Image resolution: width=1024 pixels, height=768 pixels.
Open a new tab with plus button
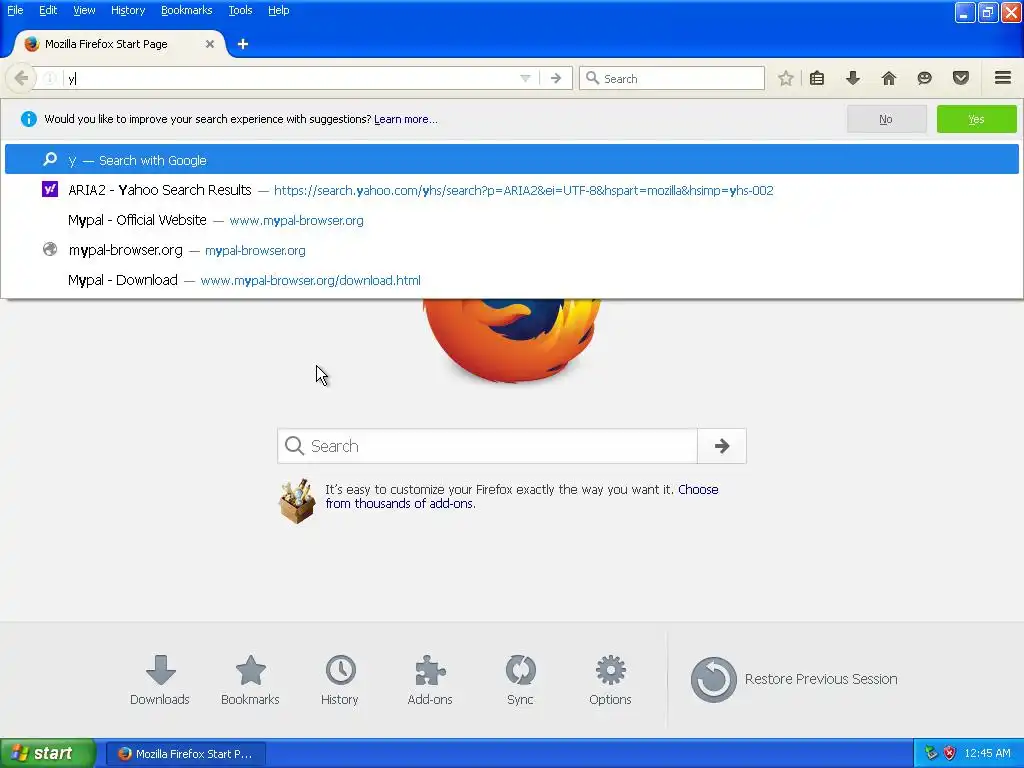pos(243,44)
